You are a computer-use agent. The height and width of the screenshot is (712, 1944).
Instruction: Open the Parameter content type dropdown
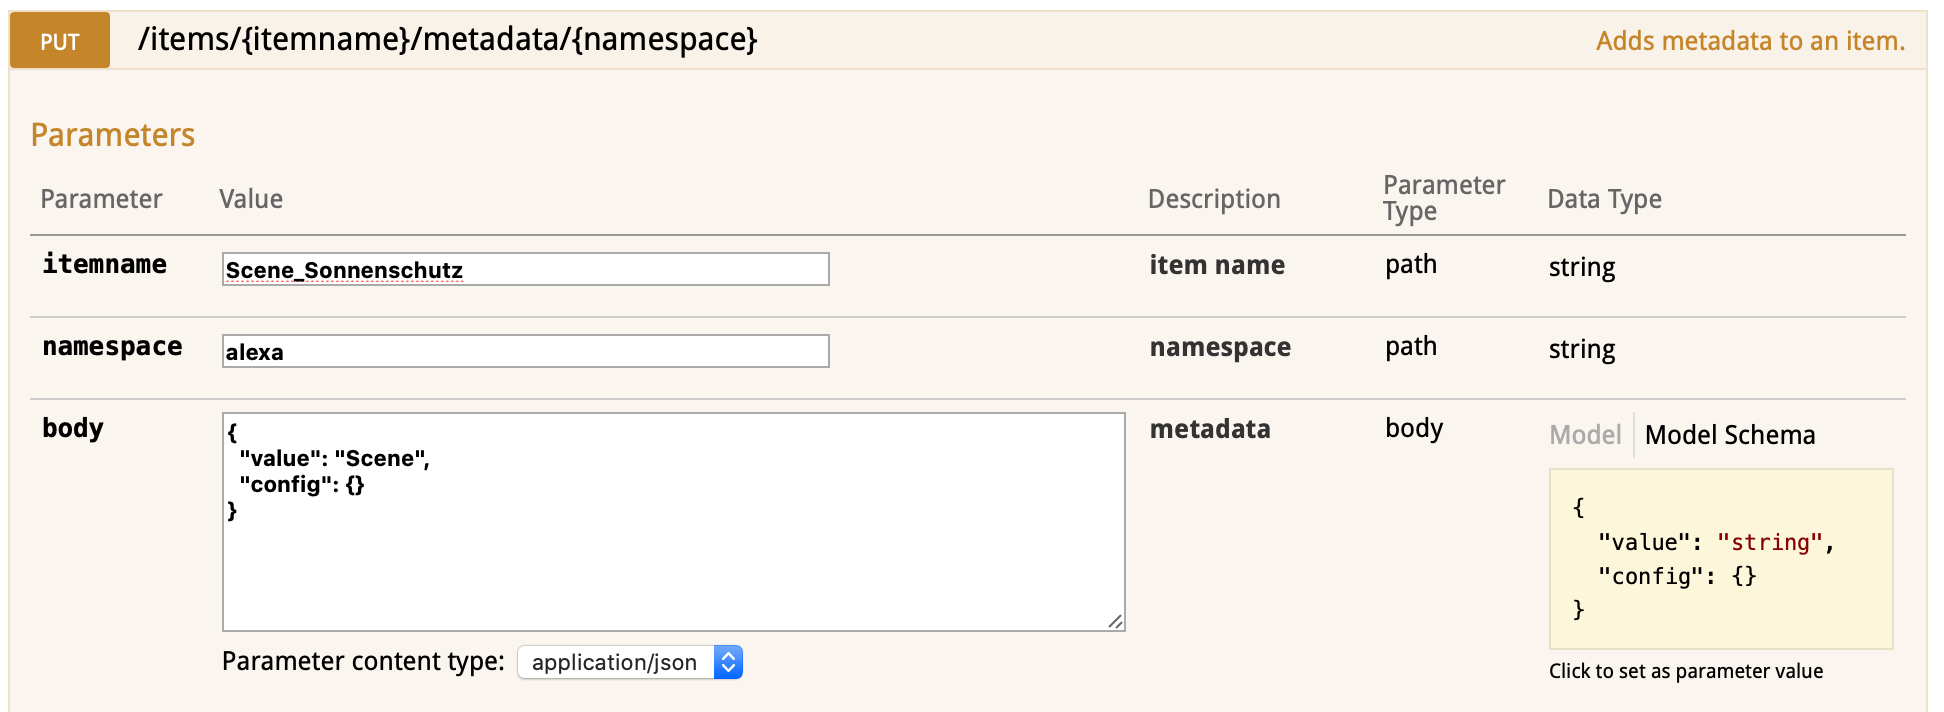(629, 662)
